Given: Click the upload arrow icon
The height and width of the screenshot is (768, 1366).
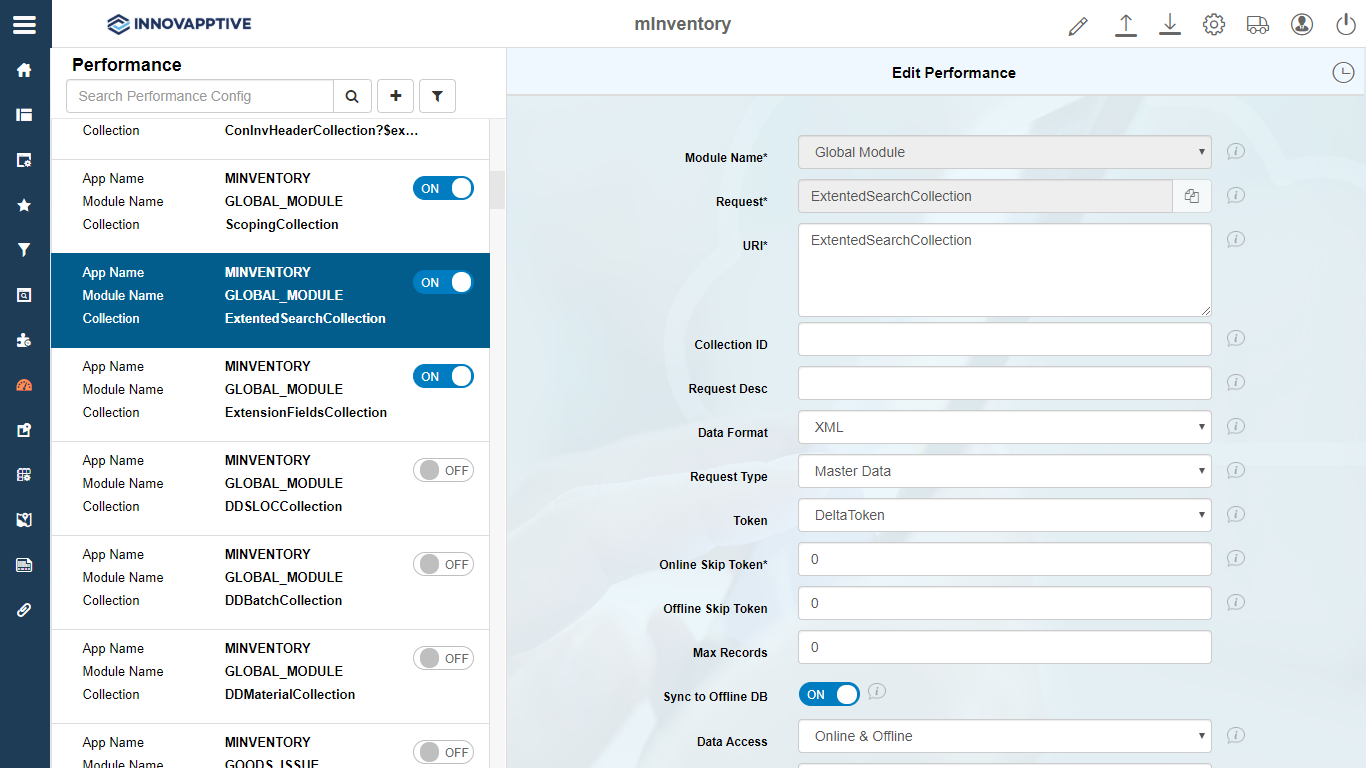Looking at the screenshot, I should (1126, 25).
